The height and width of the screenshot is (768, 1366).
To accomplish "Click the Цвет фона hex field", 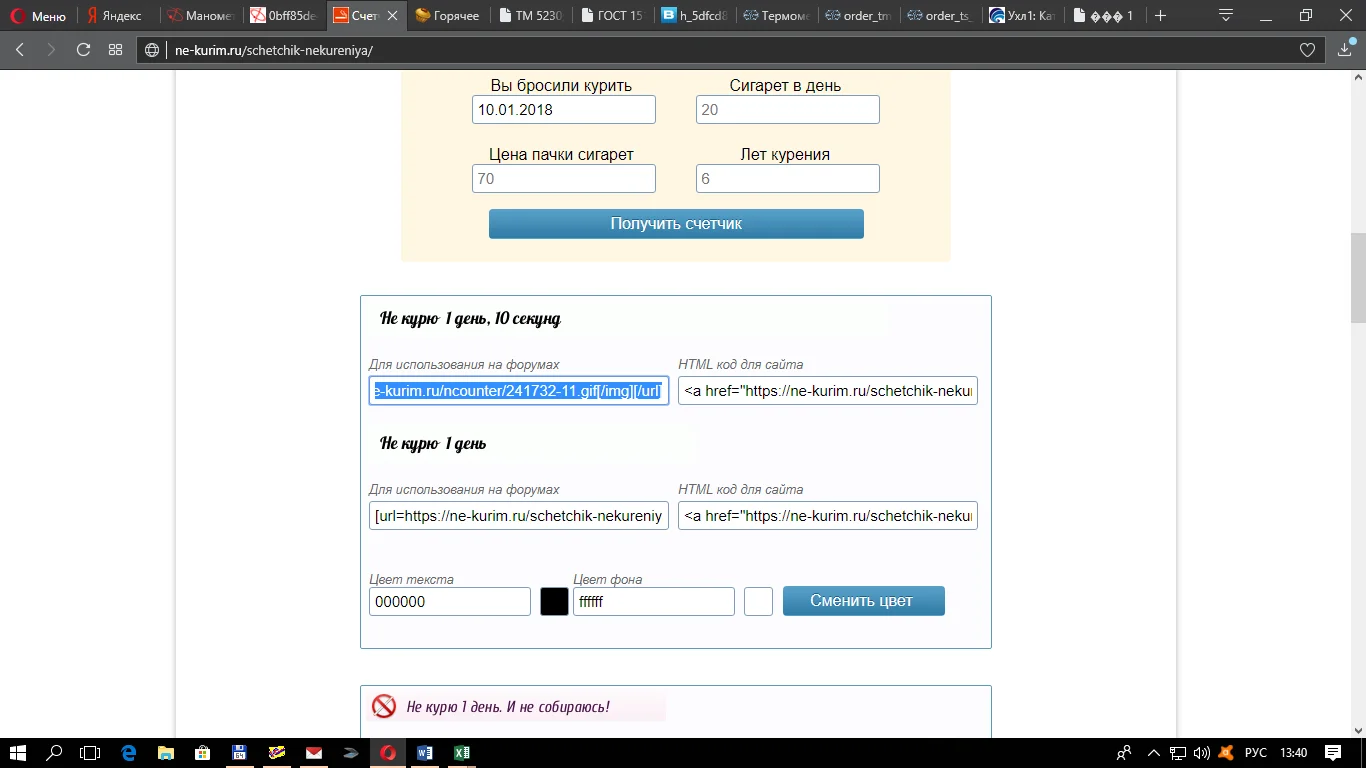I will (654, 602).
